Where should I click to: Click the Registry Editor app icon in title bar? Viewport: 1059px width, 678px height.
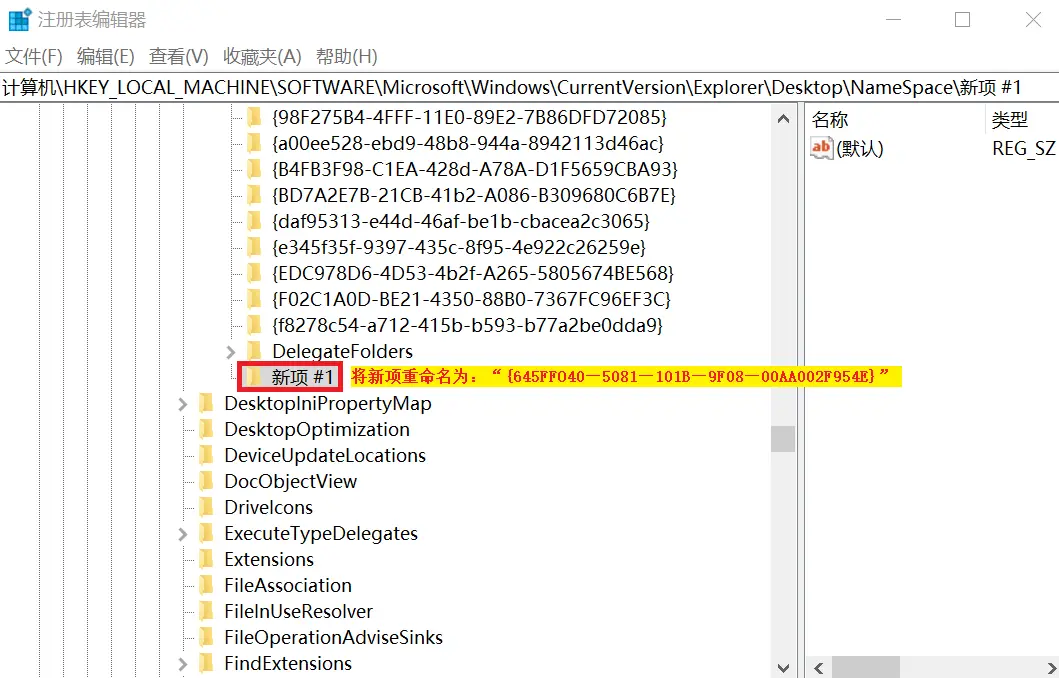19,20
